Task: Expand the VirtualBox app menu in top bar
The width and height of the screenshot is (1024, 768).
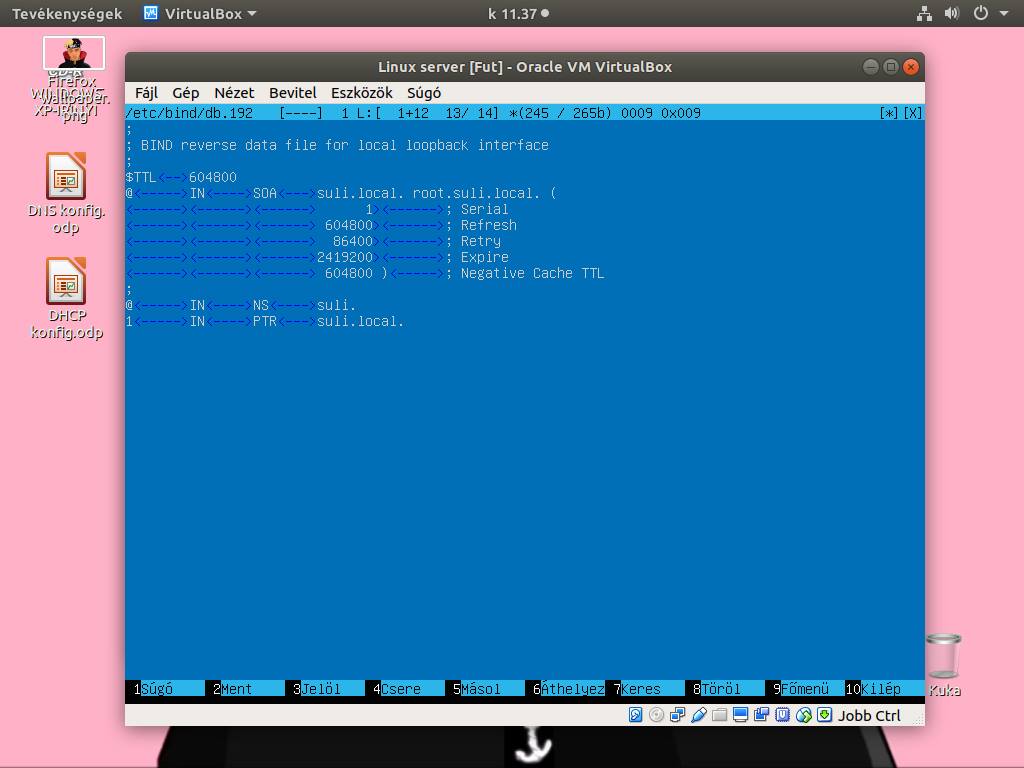Action: [x=200, y=13]
